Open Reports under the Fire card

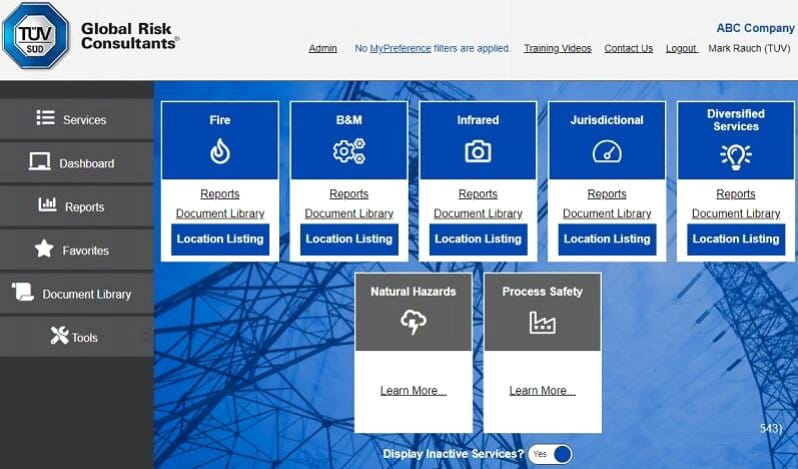[220, 194]
